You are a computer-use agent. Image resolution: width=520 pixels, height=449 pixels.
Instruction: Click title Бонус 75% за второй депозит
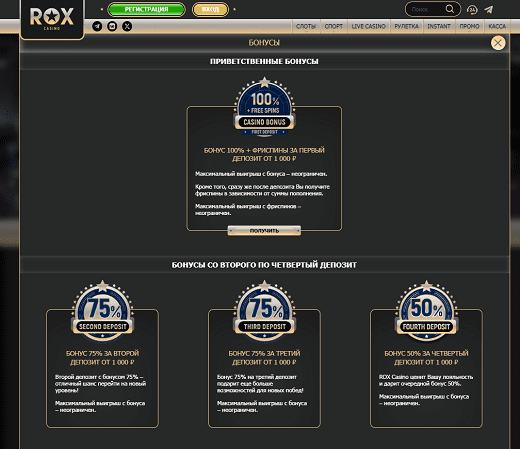102,358
